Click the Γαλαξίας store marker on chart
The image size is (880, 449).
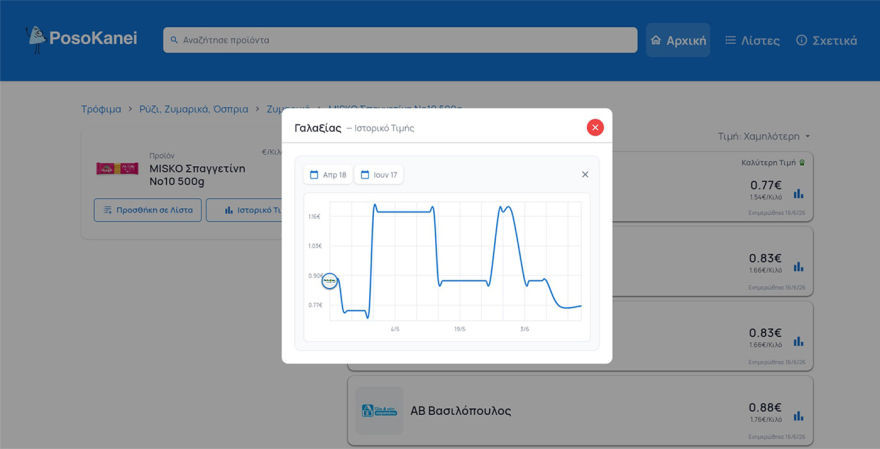click(x=329, y=281)
